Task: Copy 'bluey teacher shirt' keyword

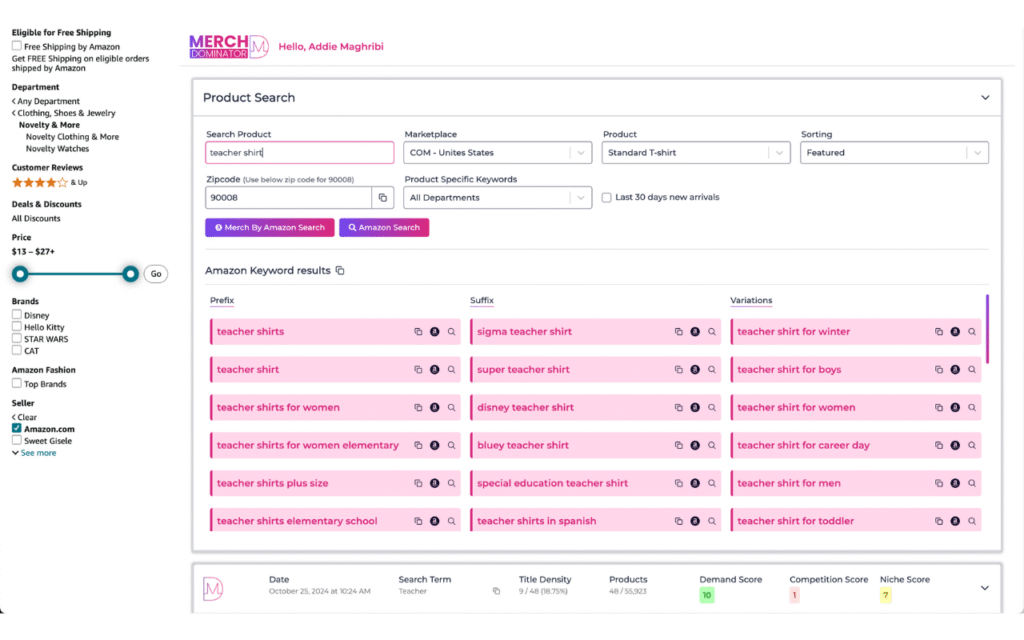Action: pos(679,445)
